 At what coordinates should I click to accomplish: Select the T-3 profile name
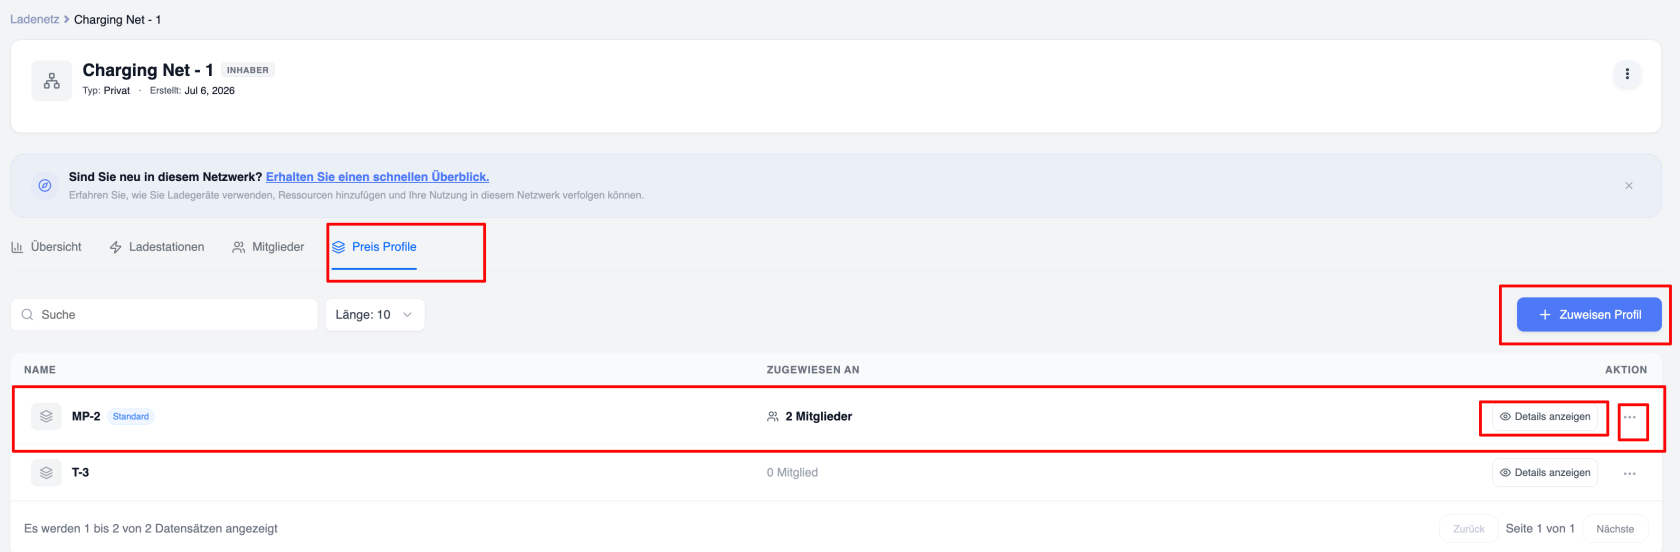coord(81,473)
